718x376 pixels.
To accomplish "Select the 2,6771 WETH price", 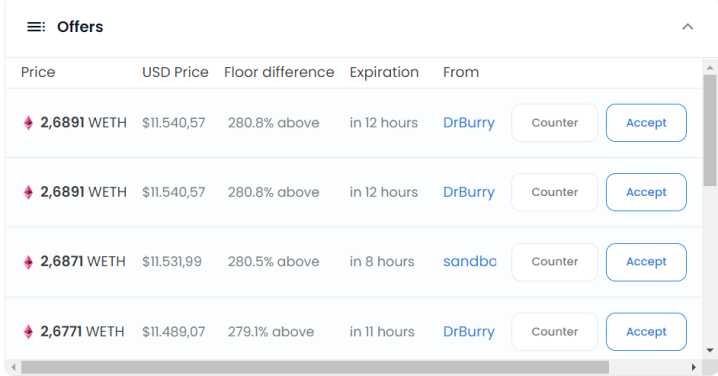I will (x=82, y=332).
